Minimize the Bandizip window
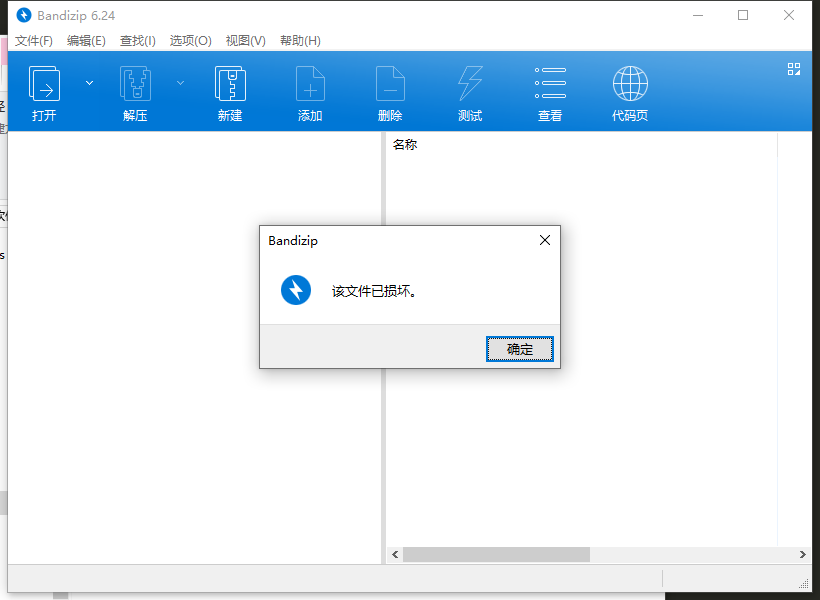 click(x=698, y=15)
